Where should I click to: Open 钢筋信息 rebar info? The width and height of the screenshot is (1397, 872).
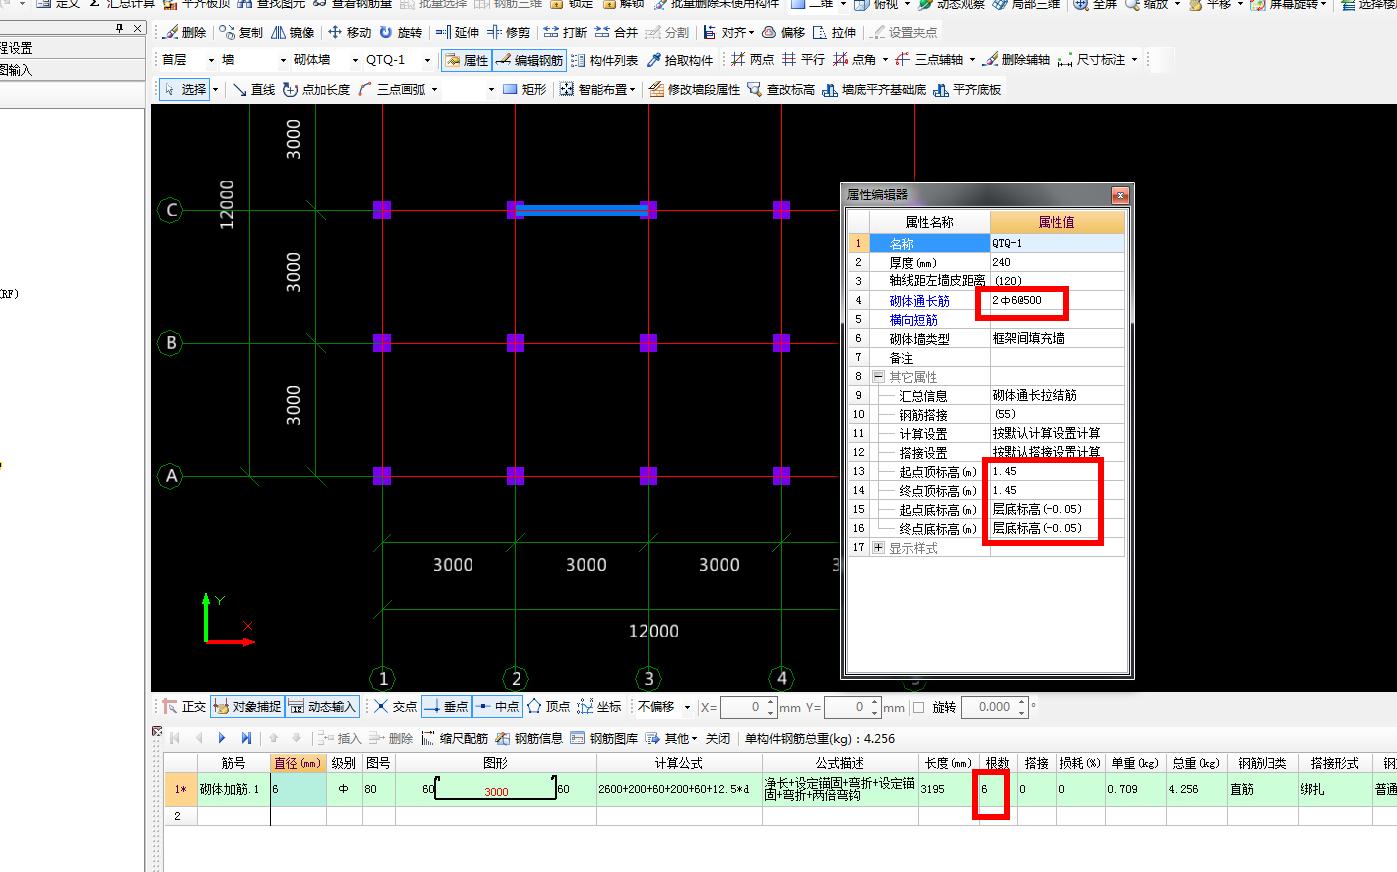point(529,738)
